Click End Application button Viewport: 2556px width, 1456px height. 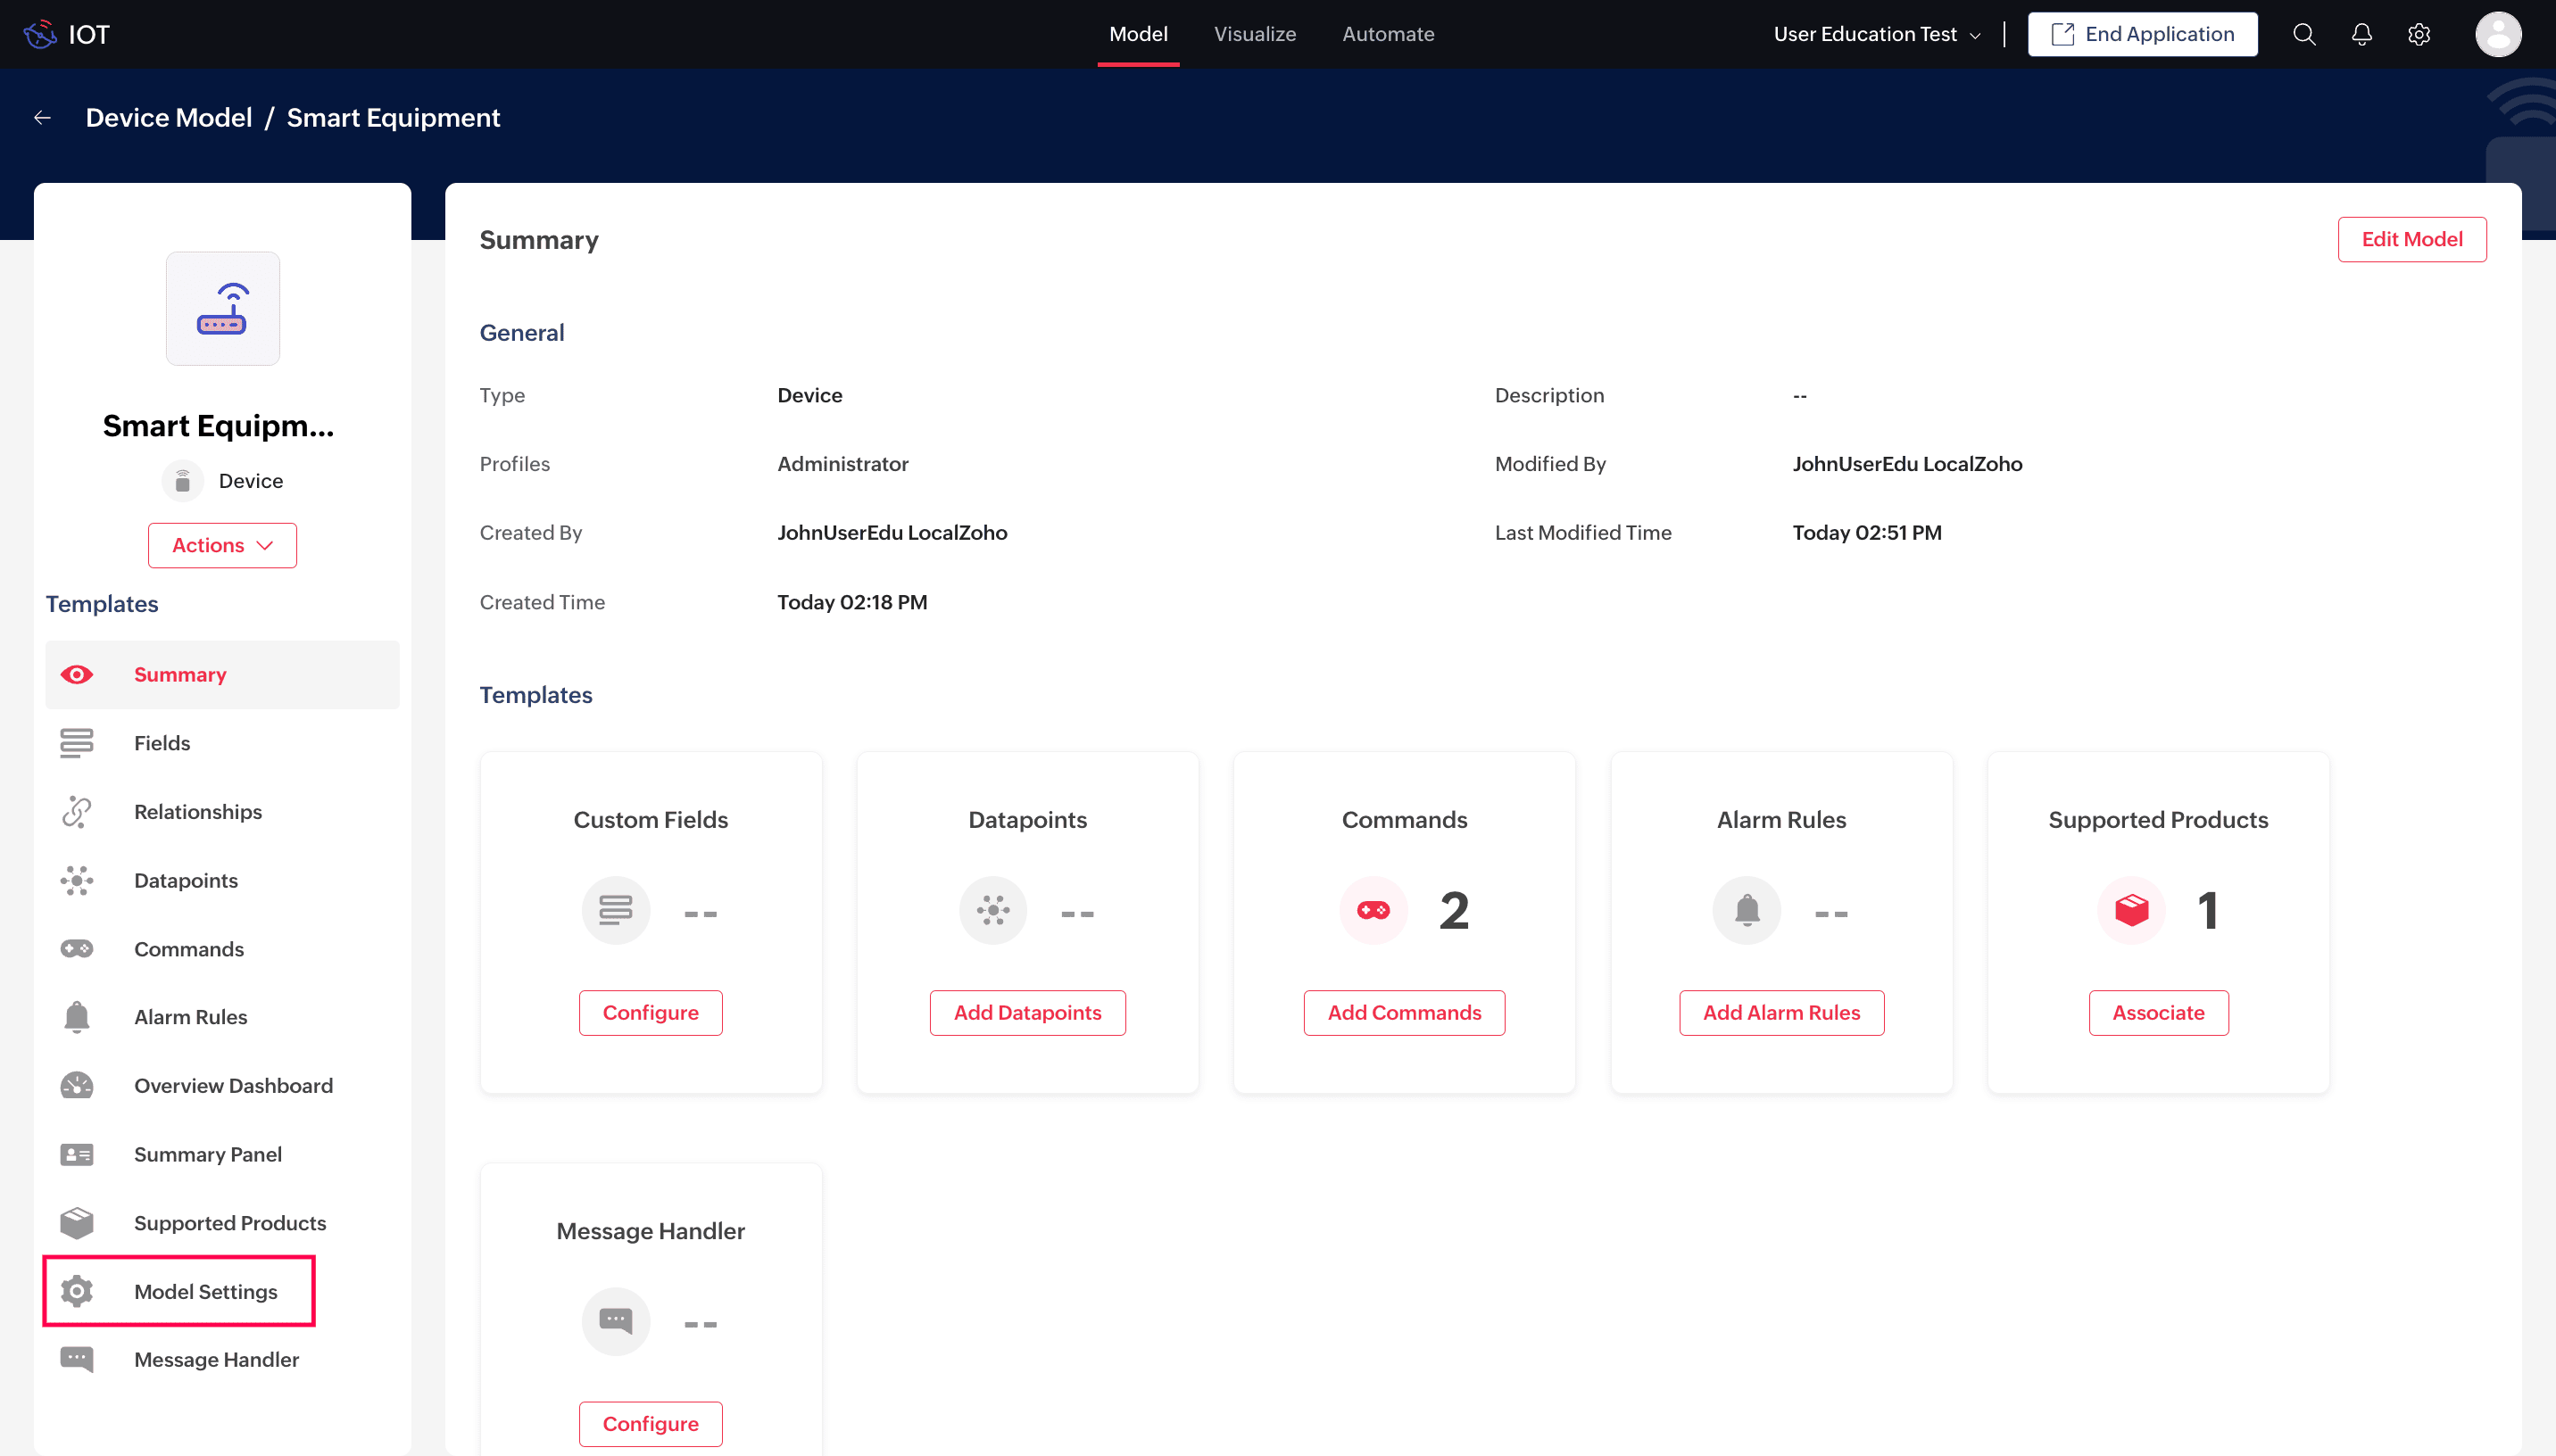(x=2141, y=35)
